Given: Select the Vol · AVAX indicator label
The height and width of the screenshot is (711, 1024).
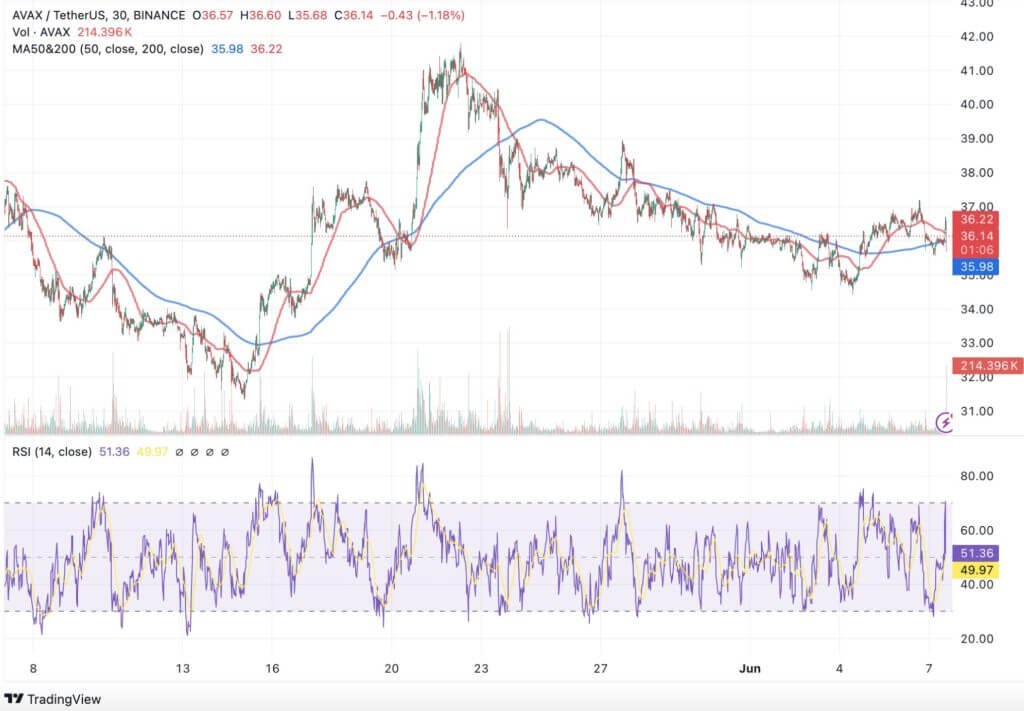Looking at the screenshot, I should coord(41,32).
